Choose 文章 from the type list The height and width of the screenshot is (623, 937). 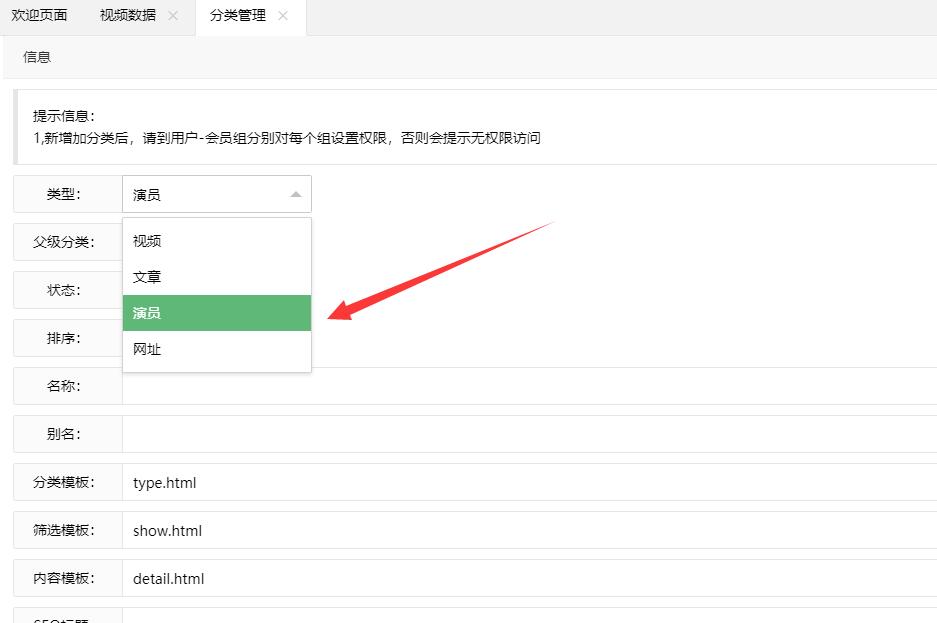[x=217, y=277]
